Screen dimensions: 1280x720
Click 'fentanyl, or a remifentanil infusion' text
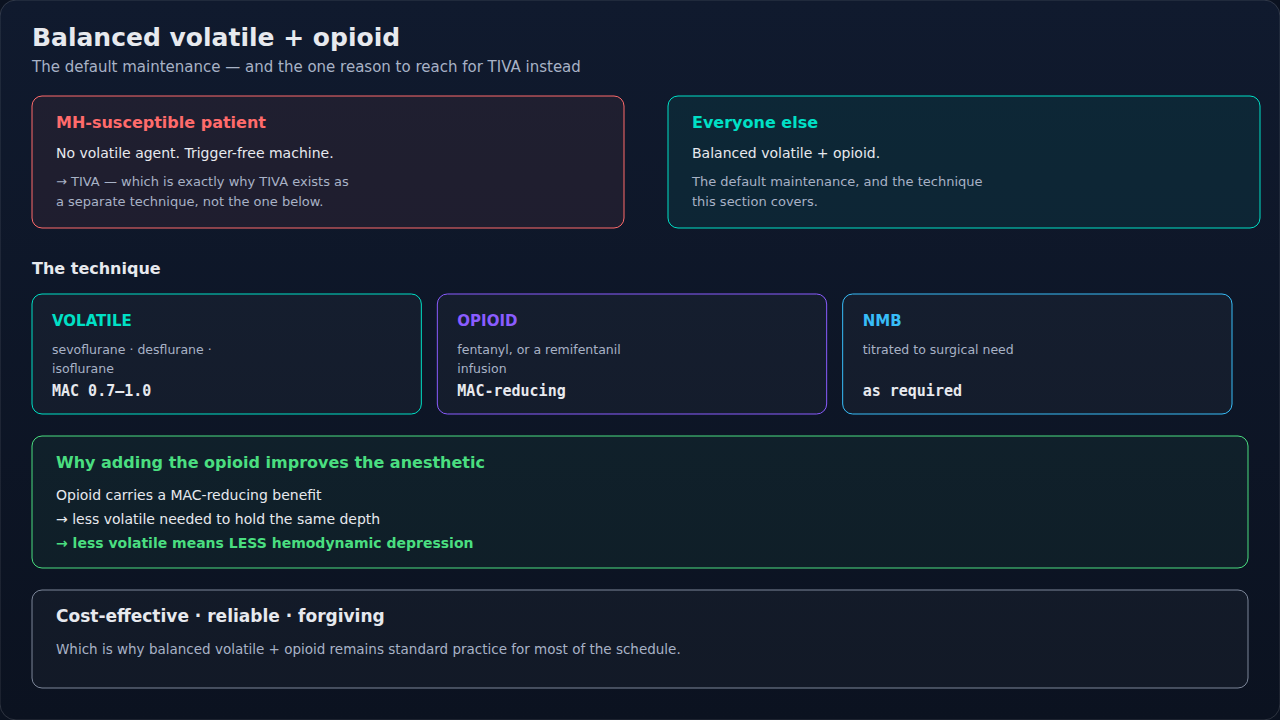point(539,359)
